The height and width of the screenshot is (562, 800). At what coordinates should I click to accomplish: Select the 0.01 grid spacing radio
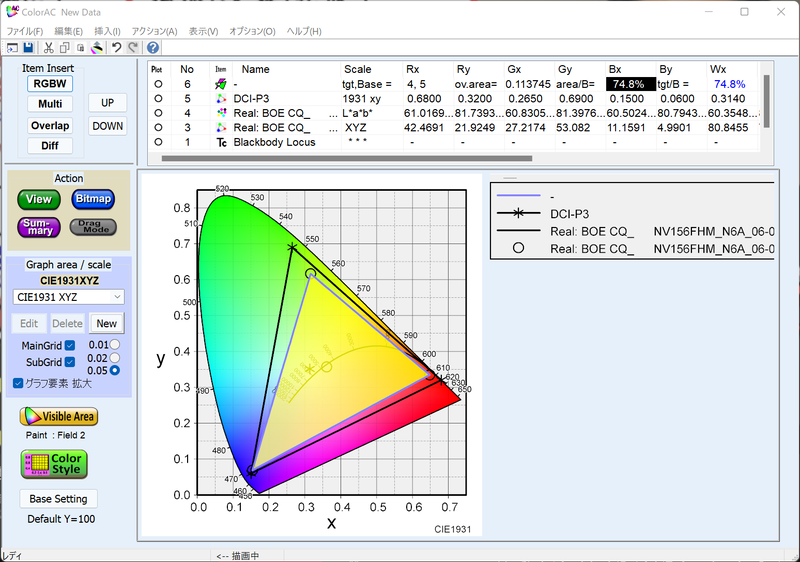click(x=115, y=345)
